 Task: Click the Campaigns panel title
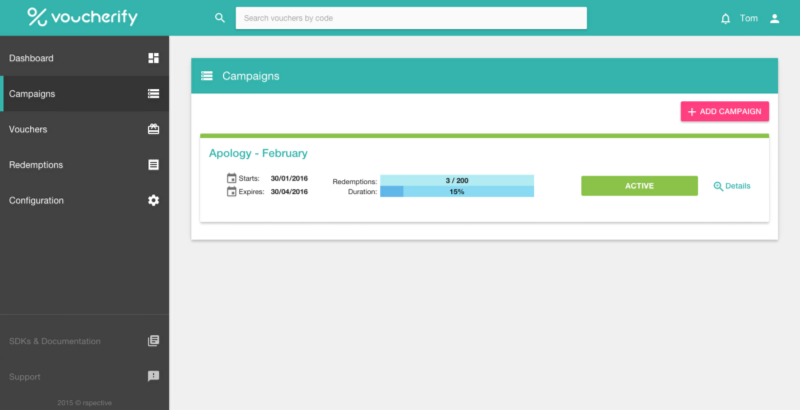click(x=251, y=76)
